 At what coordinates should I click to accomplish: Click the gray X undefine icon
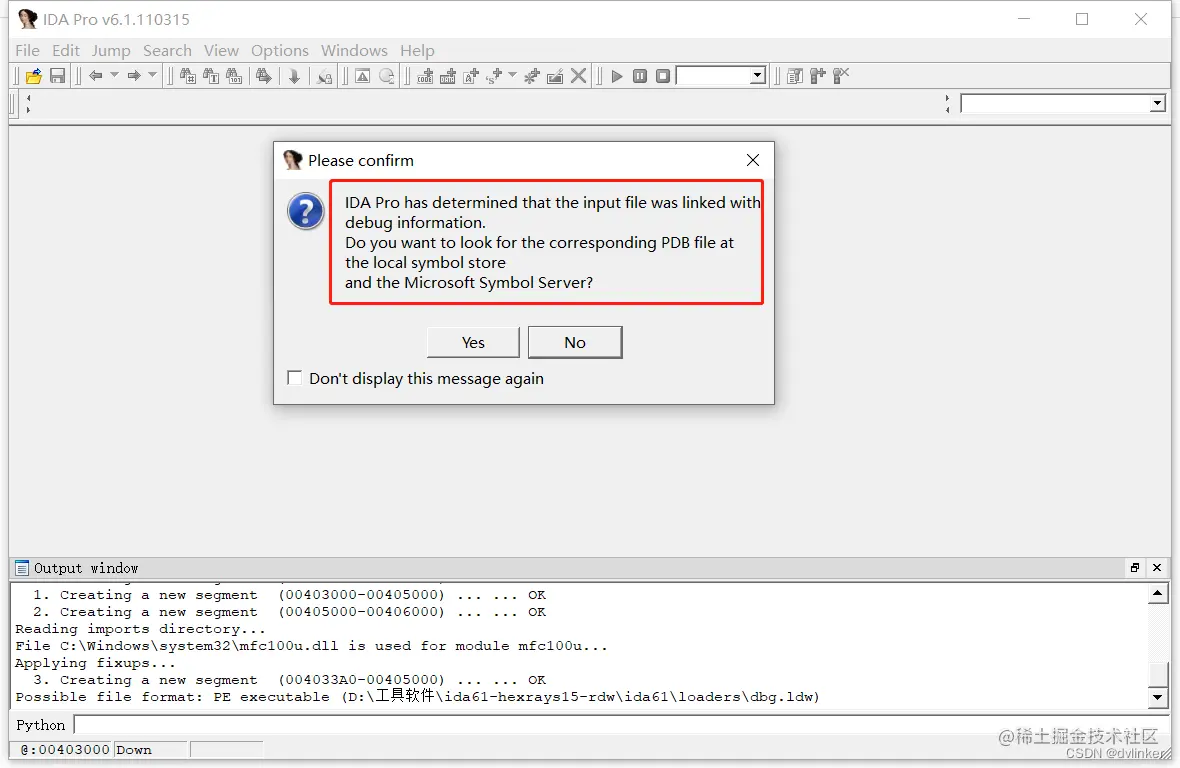578,76
